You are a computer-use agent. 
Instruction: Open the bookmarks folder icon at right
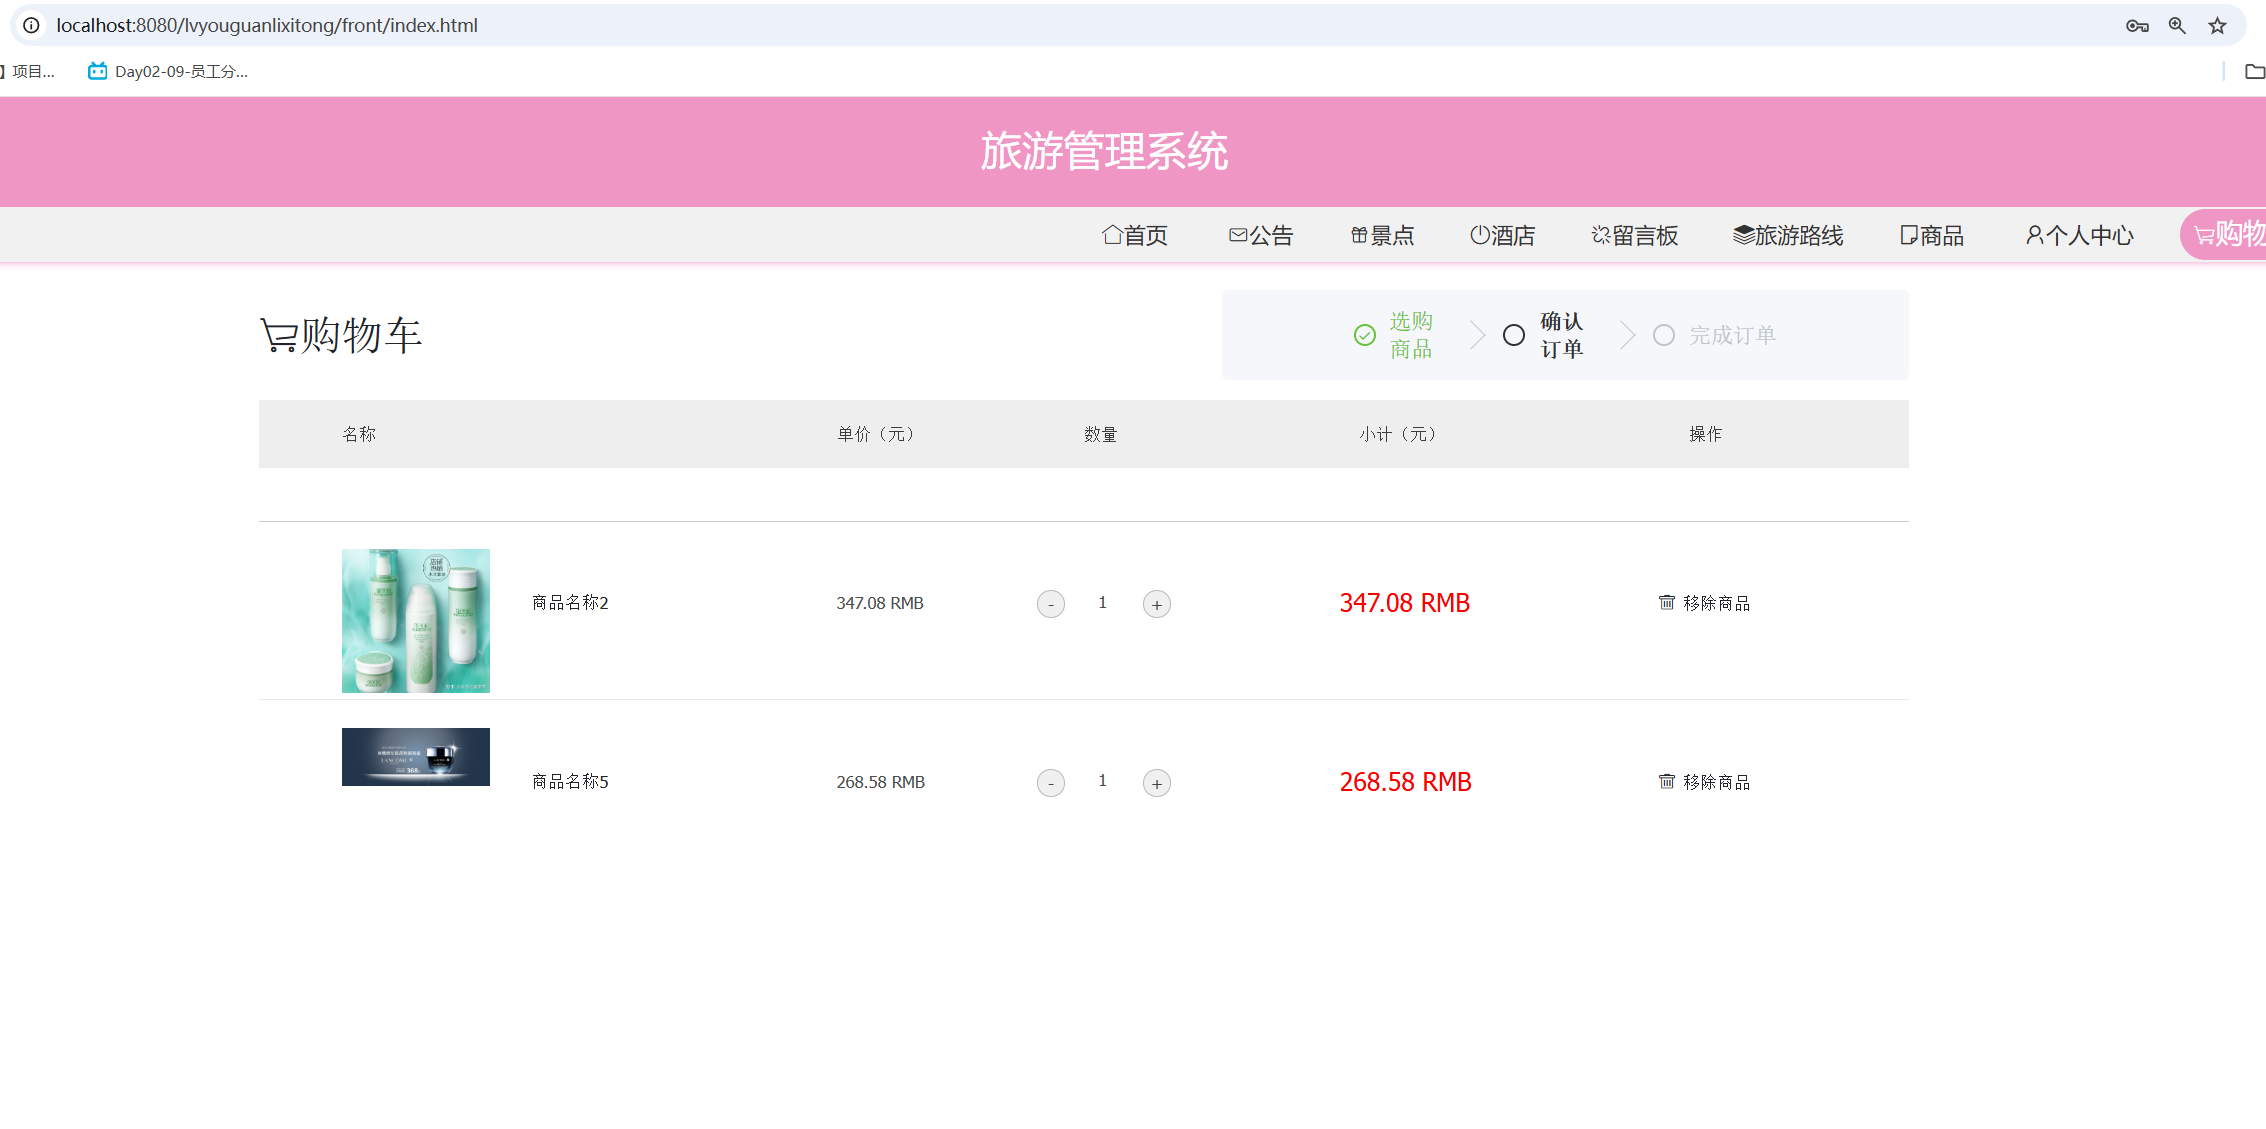point(2254,71)
